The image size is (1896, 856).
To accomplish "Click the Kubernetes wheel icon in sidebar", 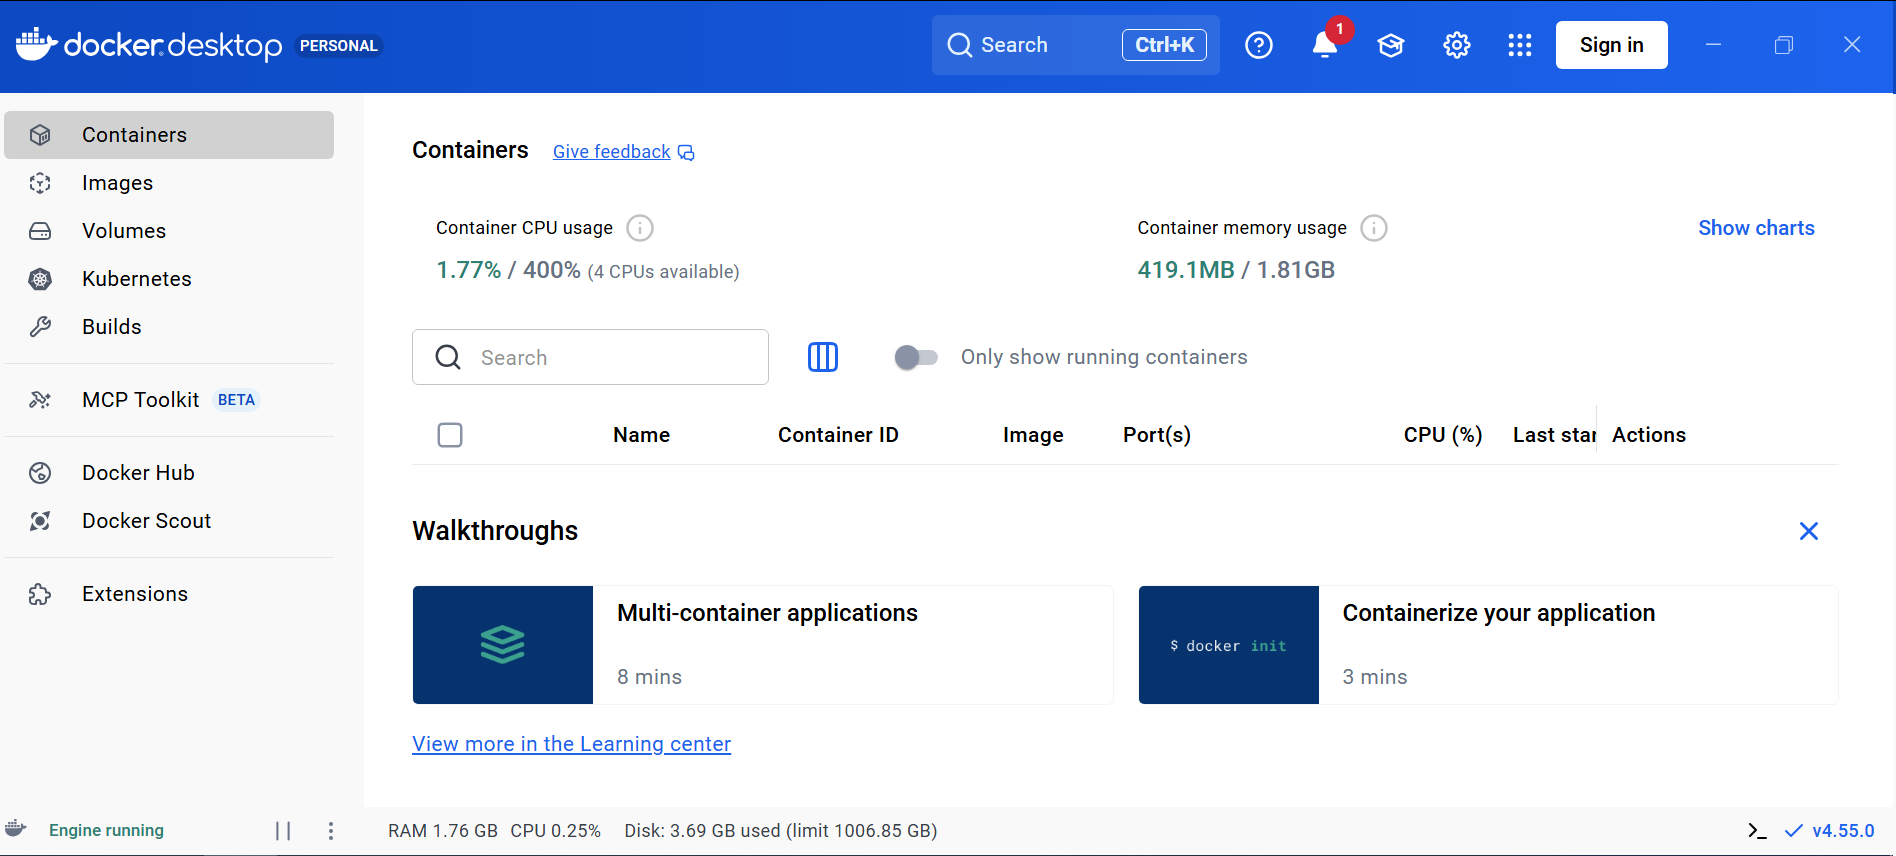I will tap(40, 279).
